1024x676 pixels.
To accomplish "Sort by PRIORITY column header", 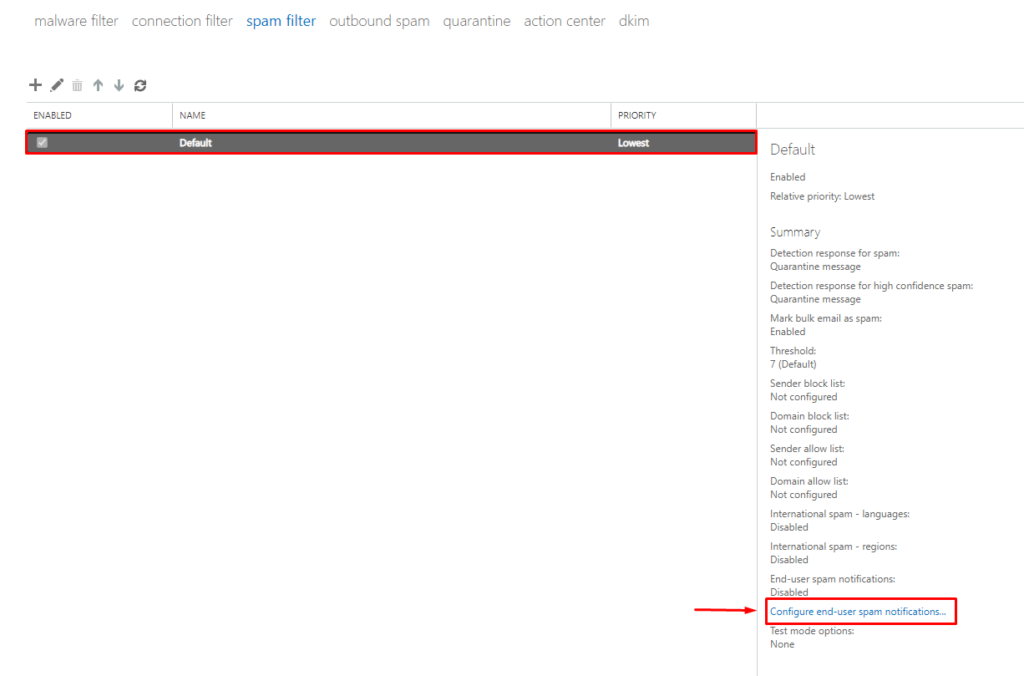I will (x=637, y=116).
